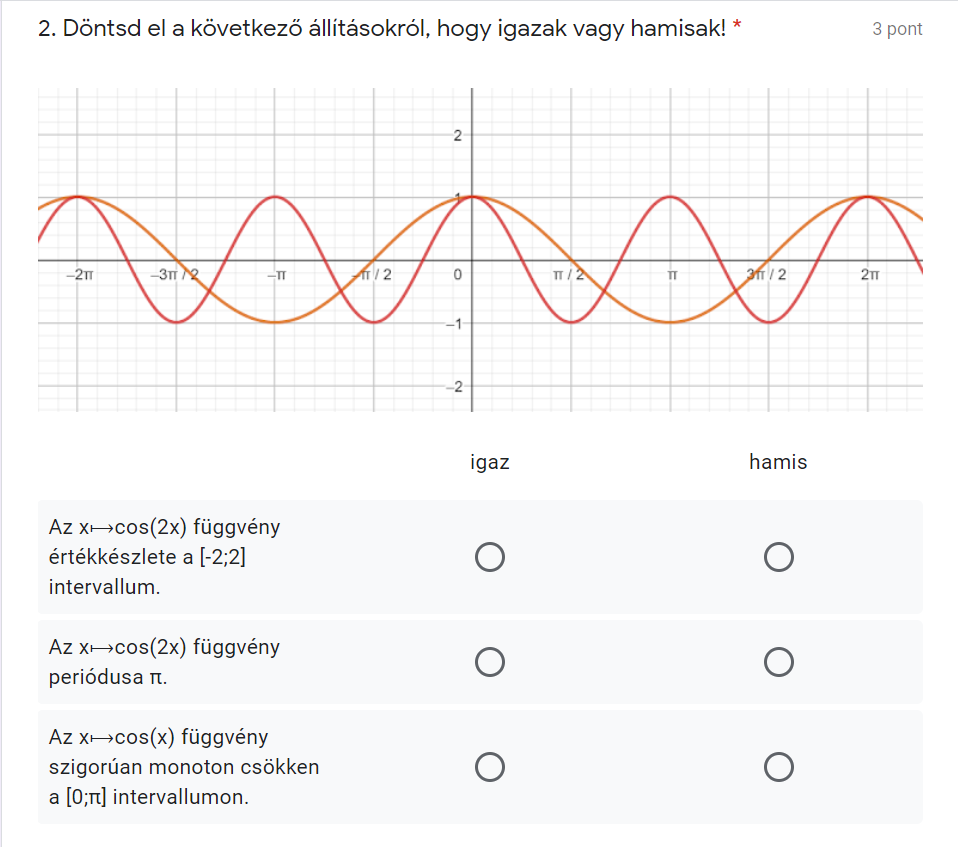Choose igaz for szigorúan monoton csökken statement
958x847 pixels.
pos(490,767)
